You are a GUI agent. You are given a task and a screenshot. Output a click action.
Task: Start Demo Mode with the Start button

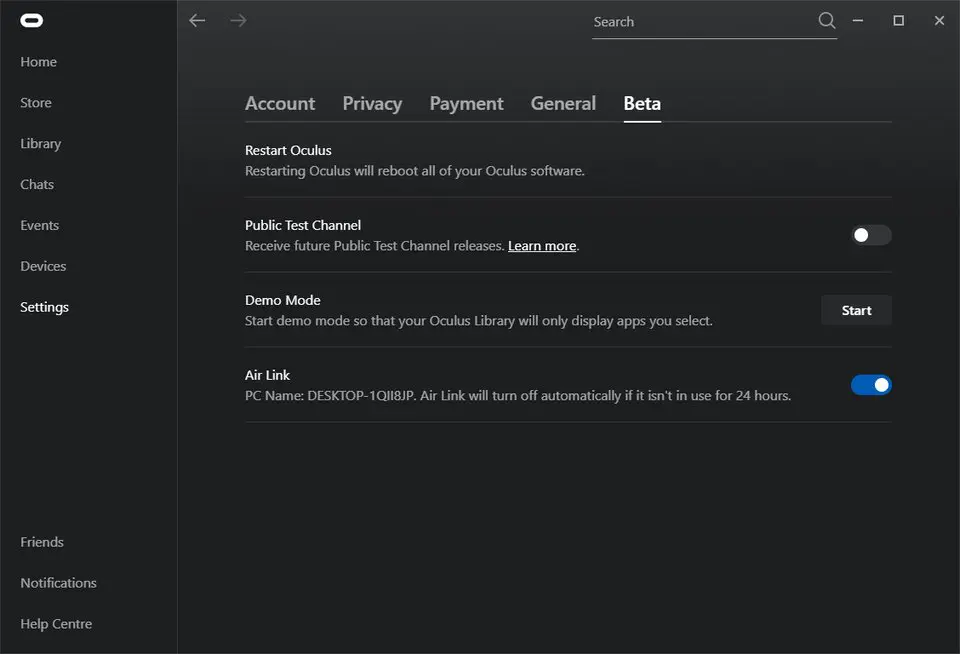tap(856, 310)
